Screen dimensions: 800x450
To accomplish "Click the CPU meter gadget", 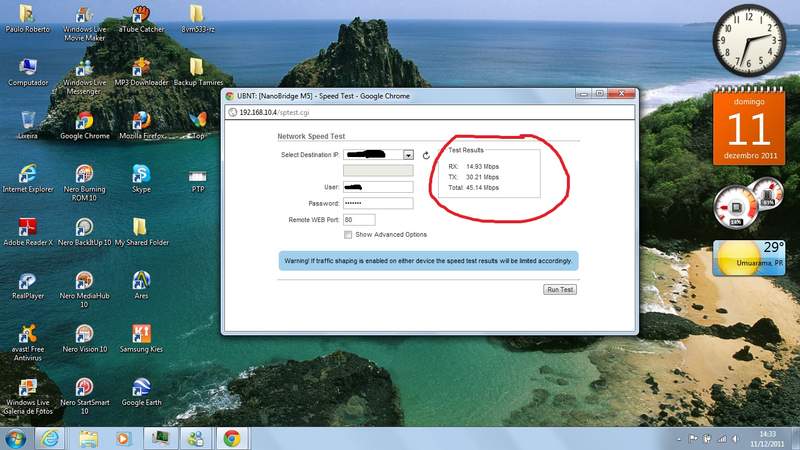I will tap(748, 203).
